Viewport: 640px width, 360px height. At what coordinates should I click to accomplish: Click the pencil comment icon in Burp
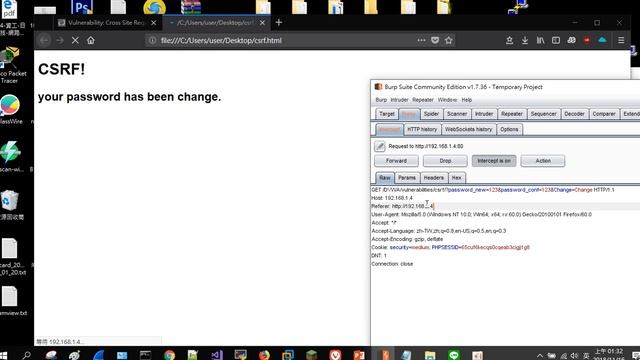click(x=380, y=146)
